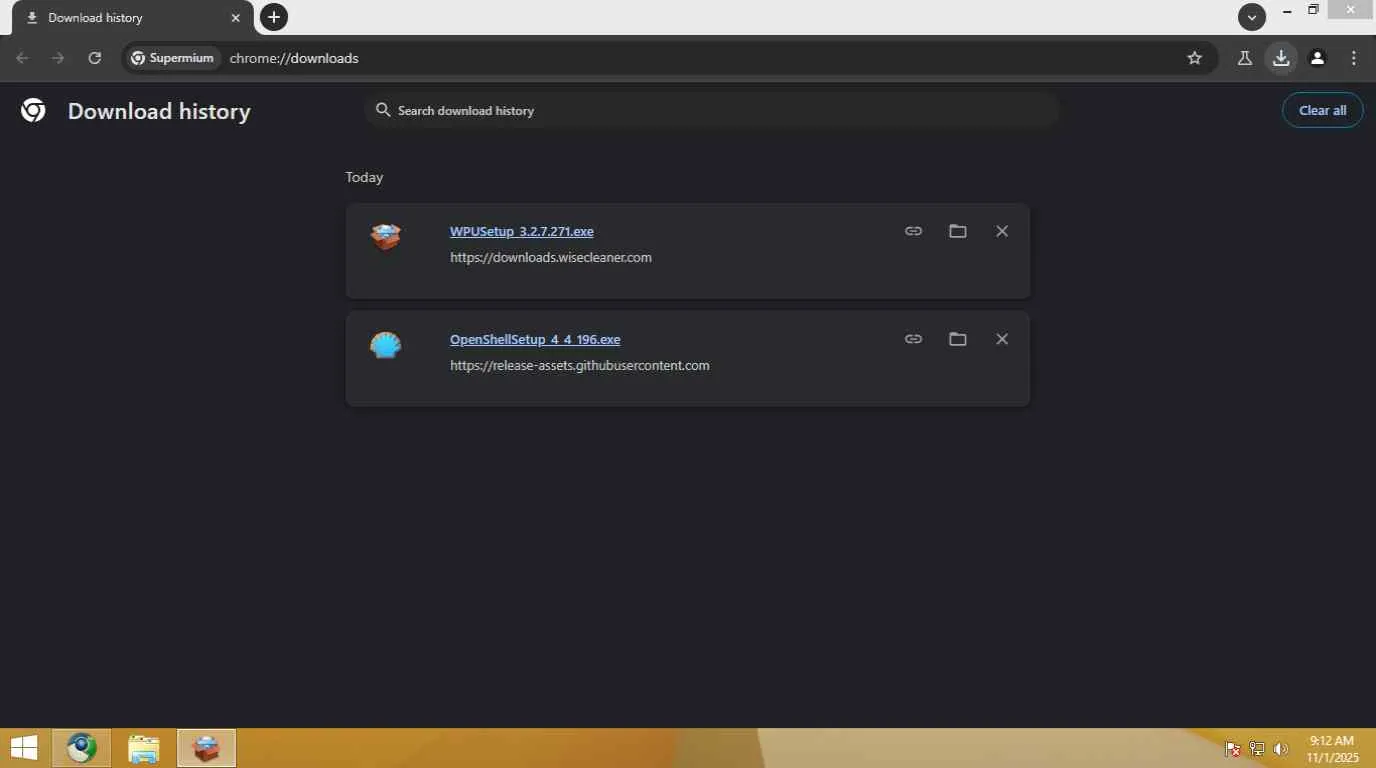The width and height of the screenshot is (1376, 768).
Task: Copy download link for OpenShellSetup_4_4_196.exe
Action: click(913, 339)
